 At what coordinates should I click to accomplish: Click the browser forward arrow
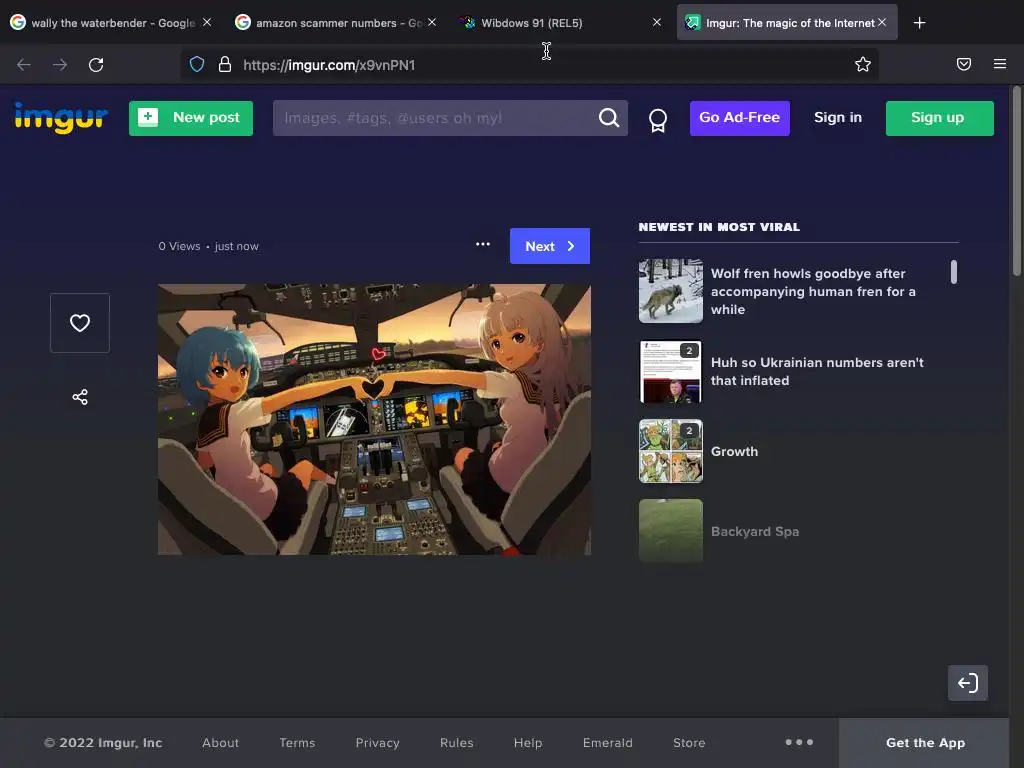coord(60,65)
